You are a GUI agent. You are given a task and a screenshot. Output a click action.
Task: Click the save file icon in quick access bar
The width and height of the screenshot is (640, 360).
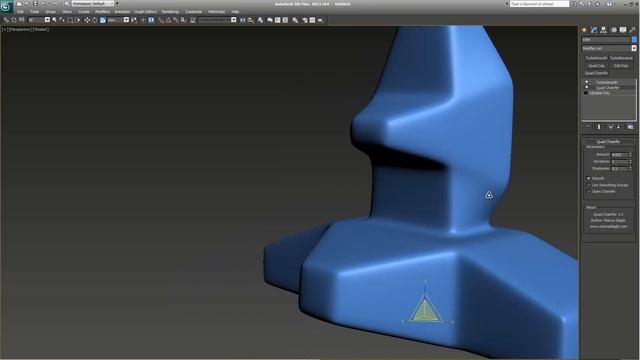[35, 4]
